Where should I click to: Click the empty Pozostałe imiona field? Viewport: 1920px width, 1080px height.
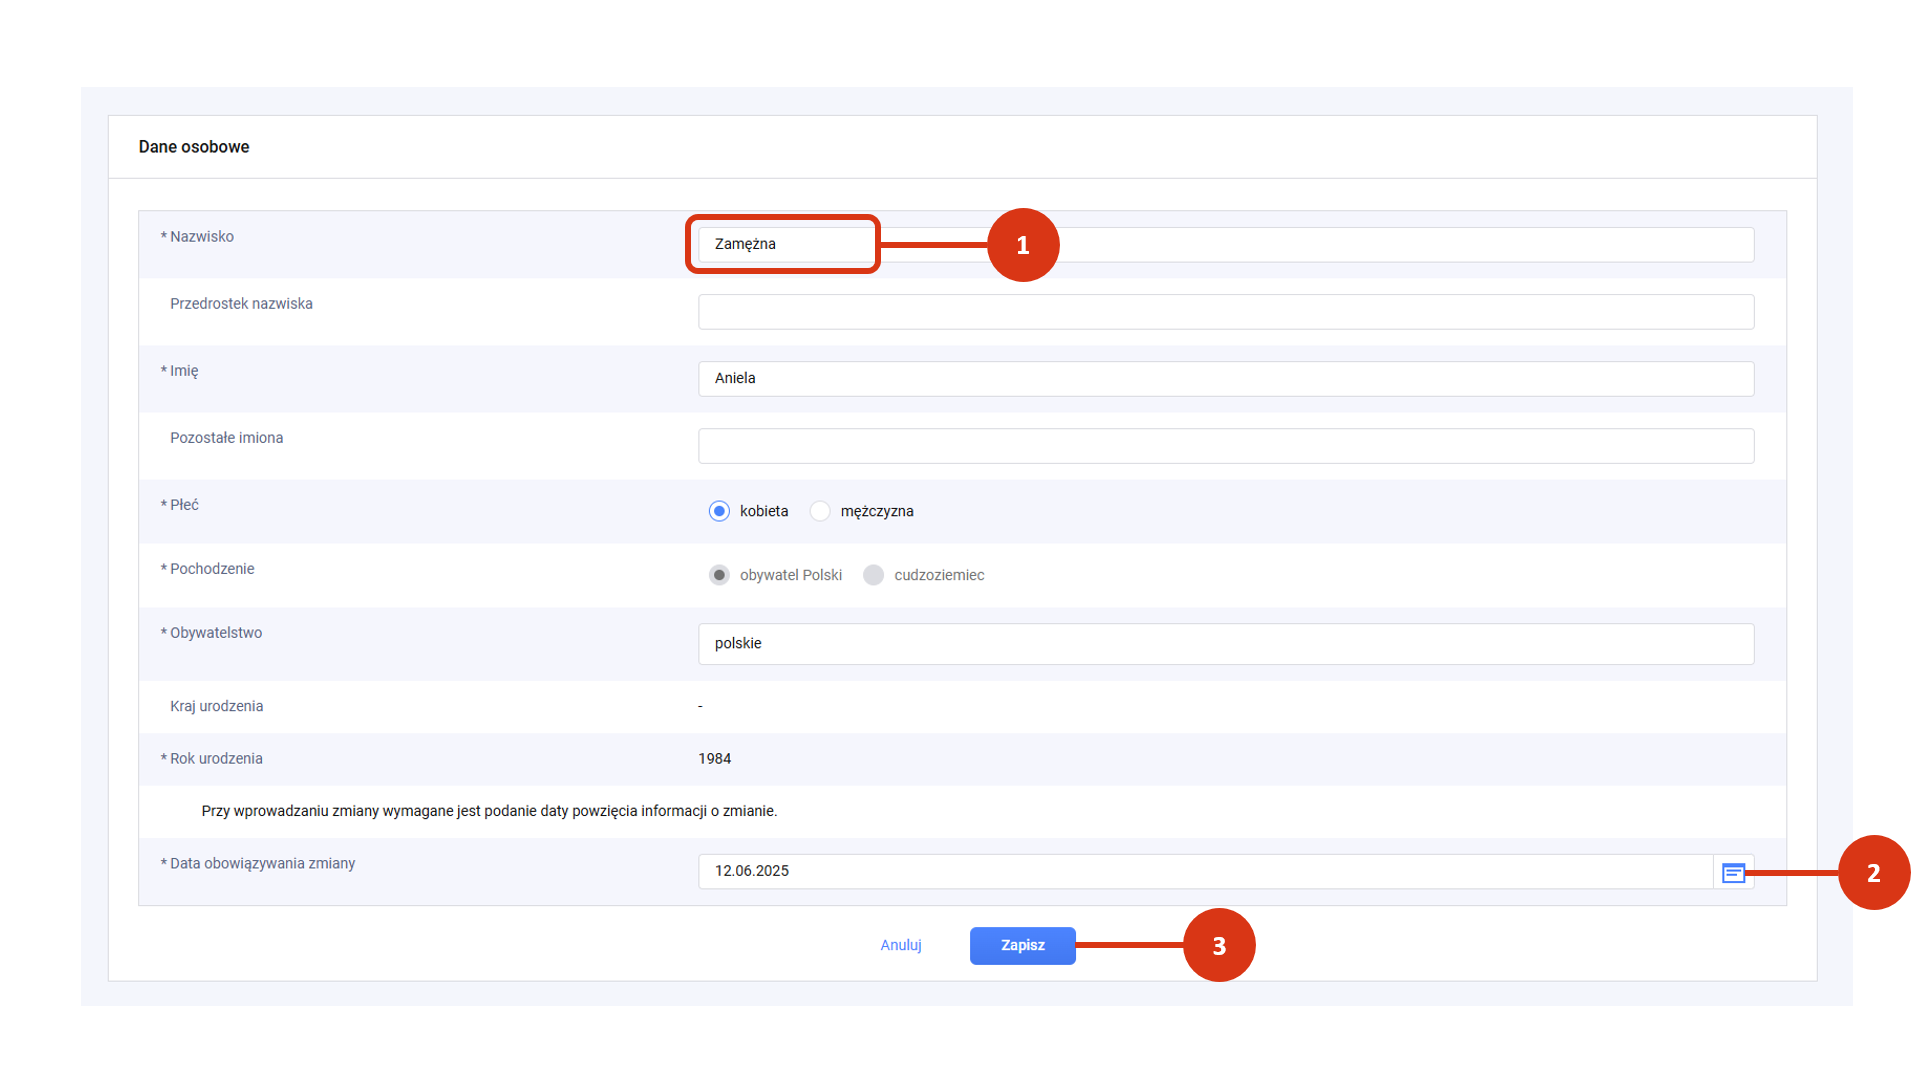(x=1226, y=445)
